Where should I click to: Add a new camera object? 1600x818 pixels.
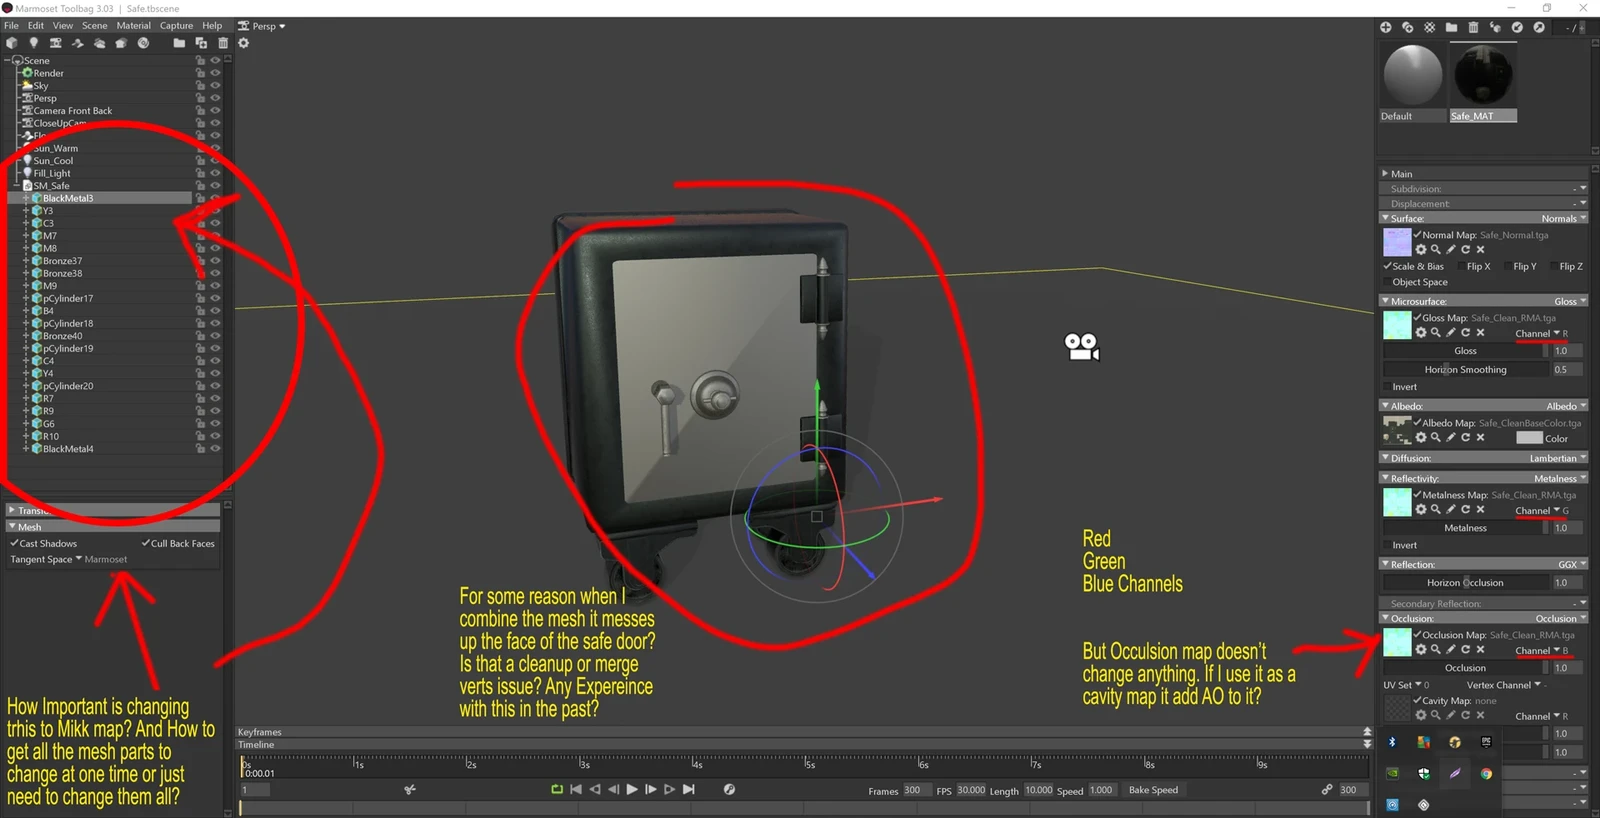pyautogui.click(x=56, y=43)
